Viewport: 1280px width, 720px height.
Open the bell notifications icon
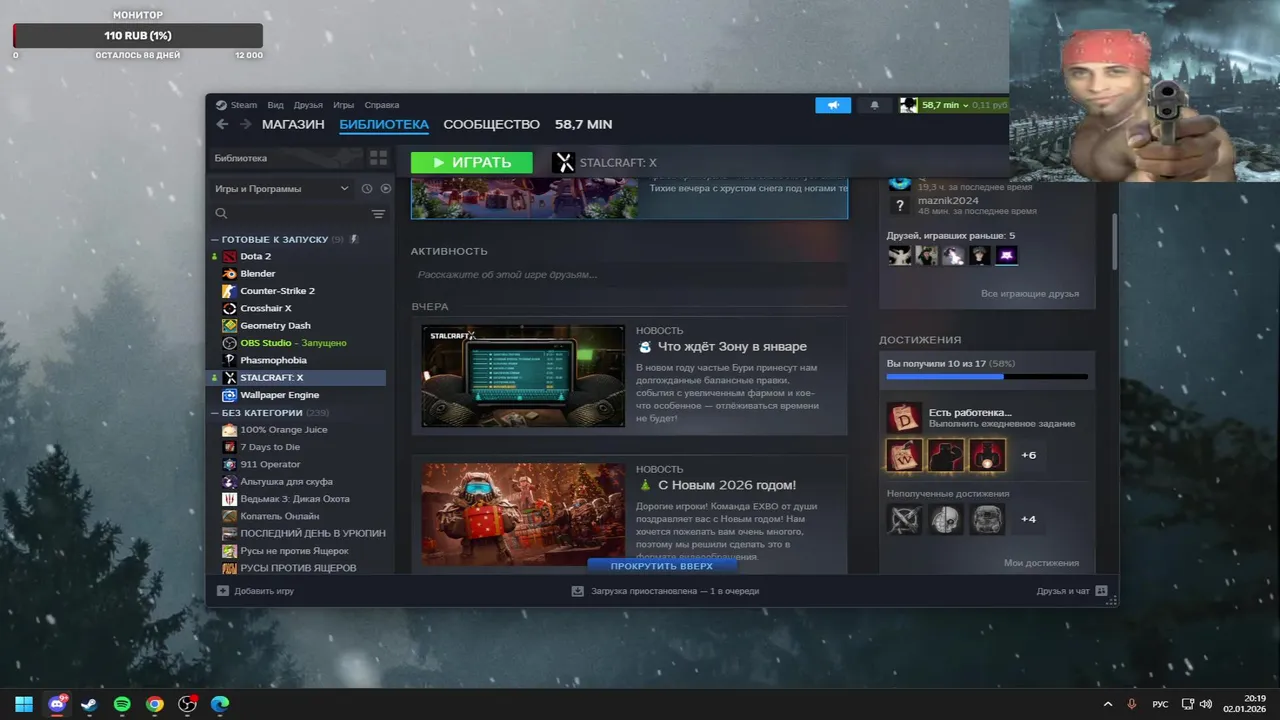874,105
